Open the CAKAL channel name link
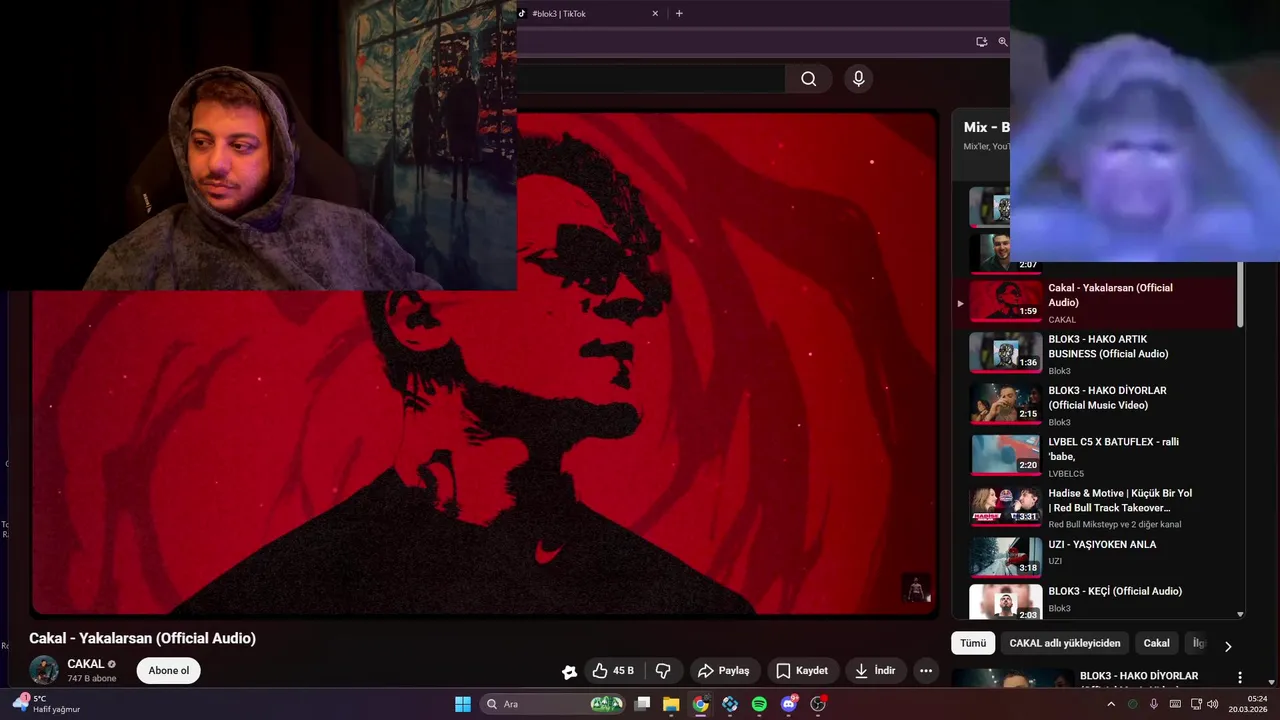 pyautogui.click(x=86, y=664)
